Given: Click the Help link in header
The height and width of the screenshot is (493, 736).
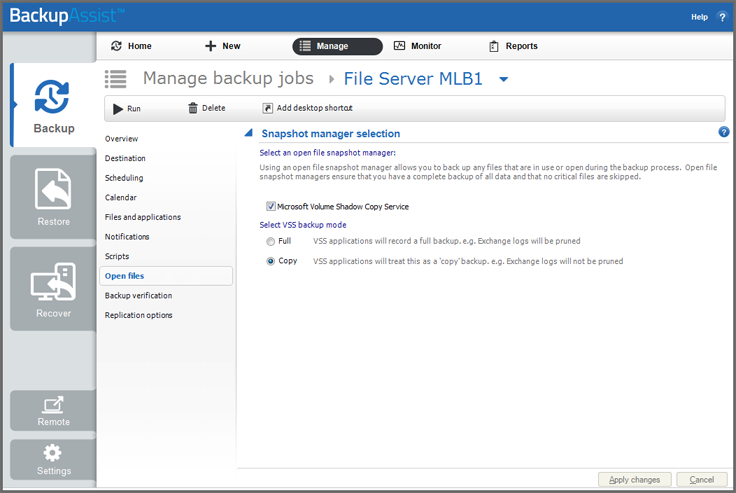Looking at the screenshot, I should tap(699, 17).
